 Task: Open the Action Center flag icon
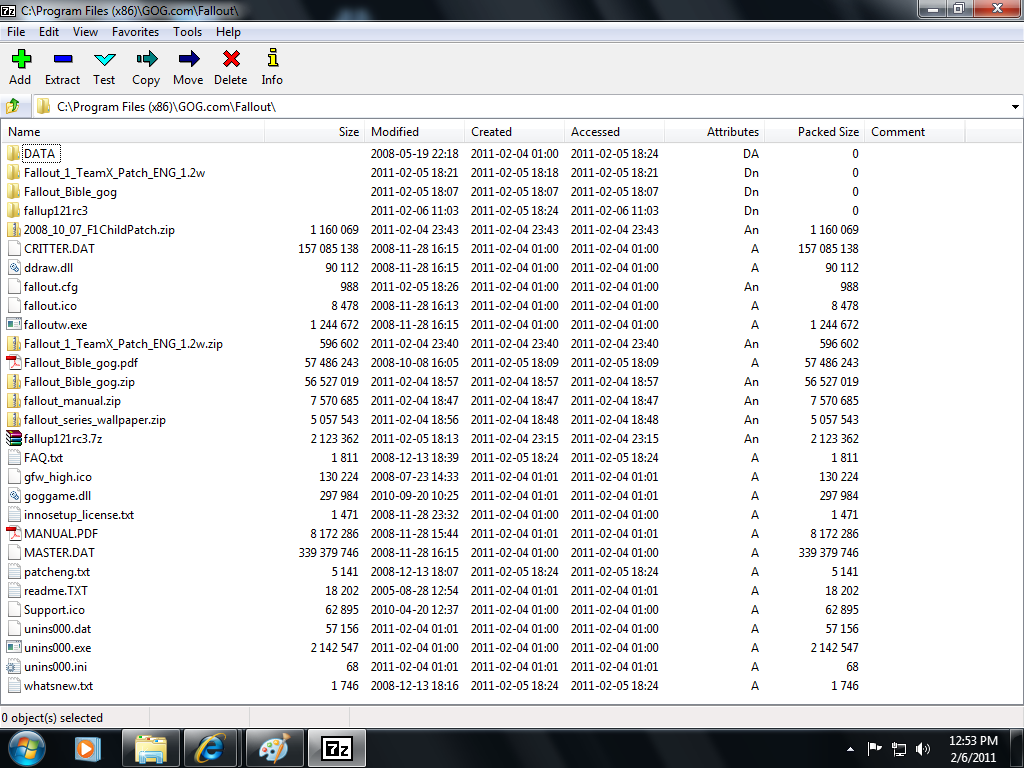(x=875, y=749)
